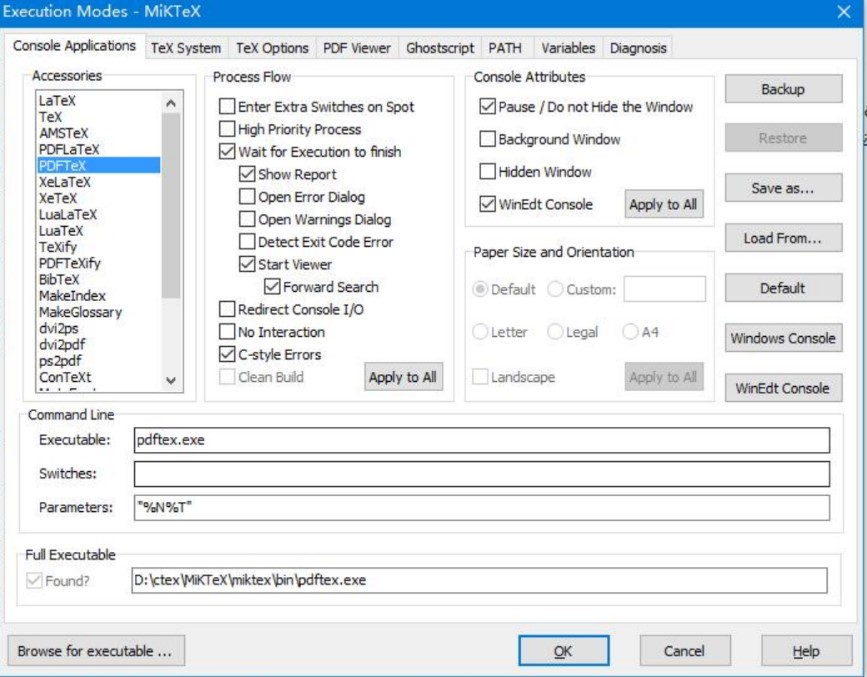The width and height of the screenshot is (867, 677).
Task: Click into the Switches input field
Action: [x=481, y=474]
